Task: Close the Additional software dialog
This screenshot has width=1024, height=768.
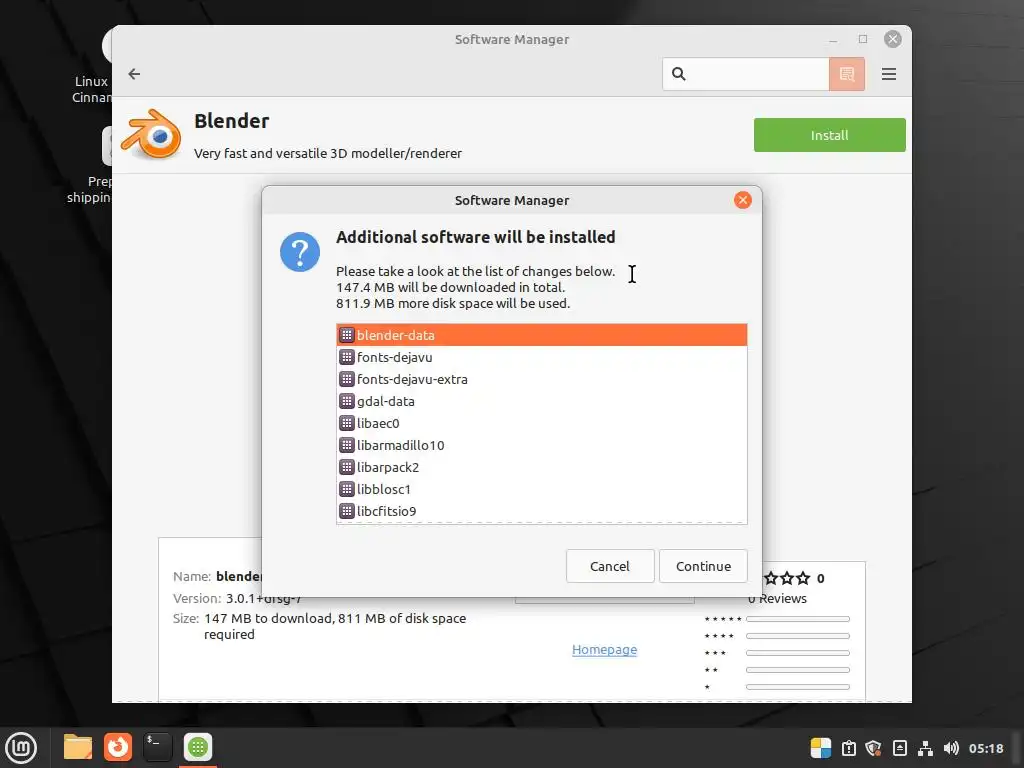Action: click(x=743, y=200)
